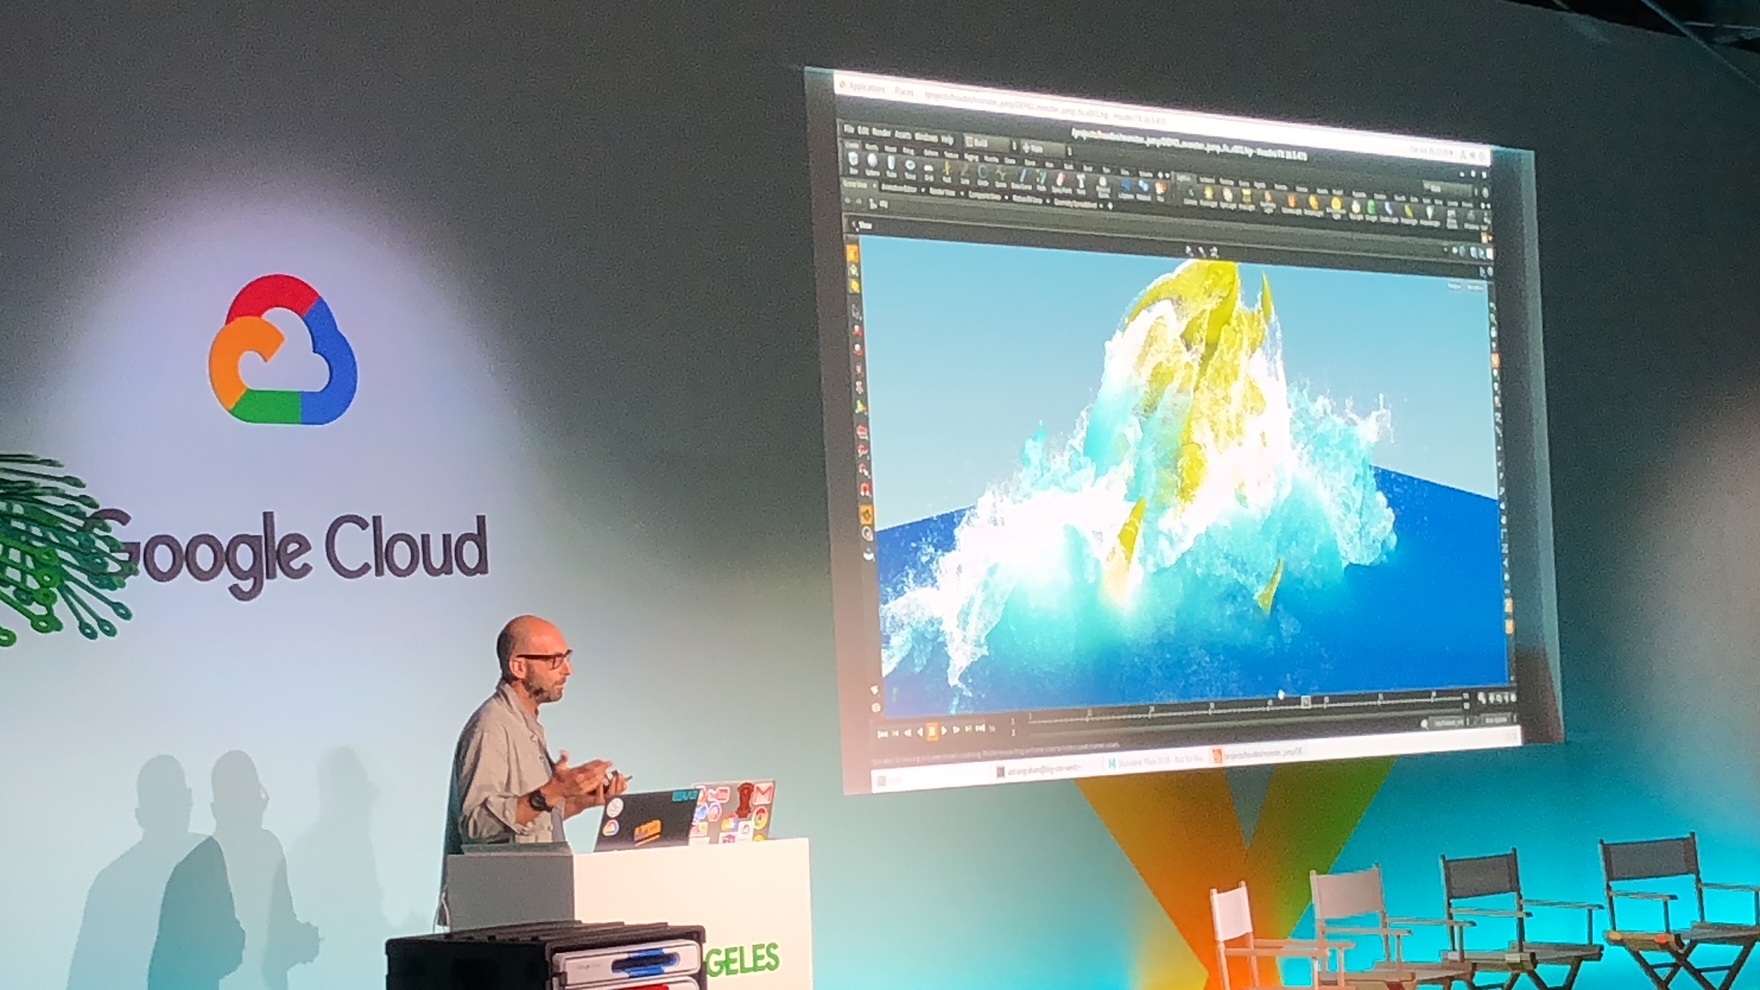Activate the highlighted Select tool in viewport toolbar
The height and width of the screenshot is (990, 1760).
click(853, 255)
